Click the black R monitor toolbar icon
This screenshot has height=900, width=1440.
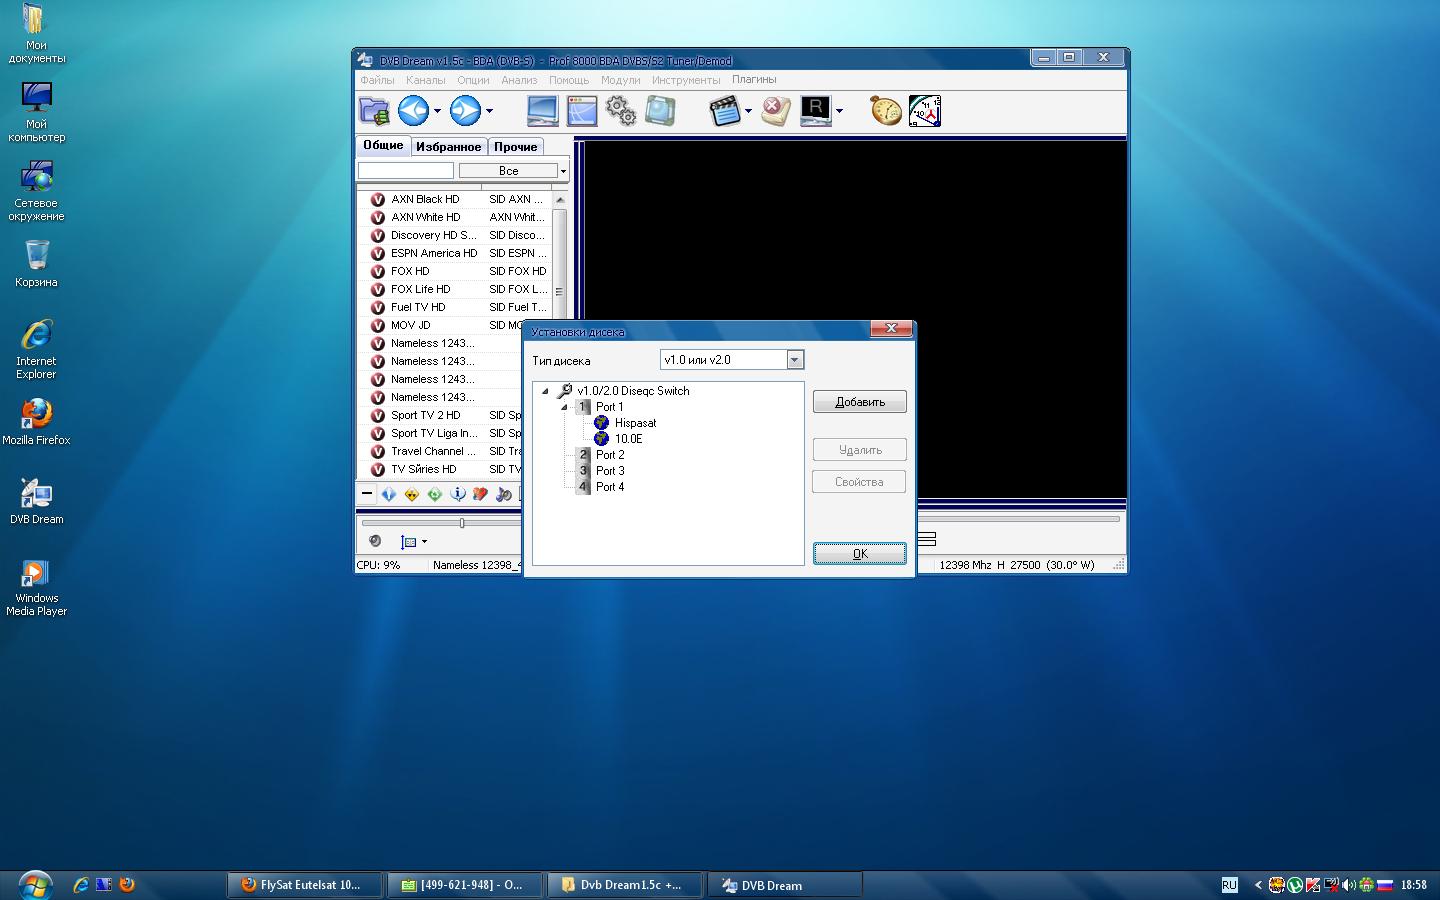816,111
